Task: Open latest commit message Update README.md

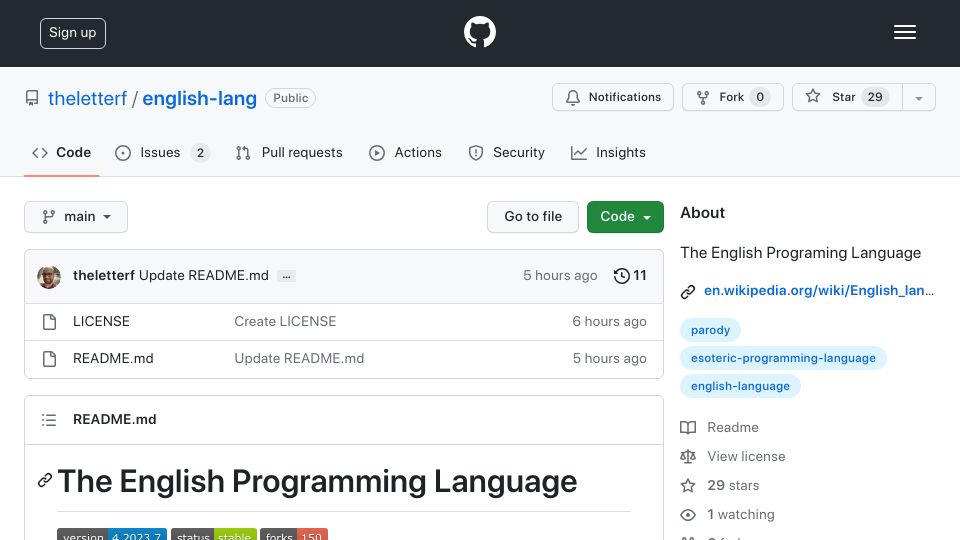Action: pyautogui.click(x=204, y=276)
